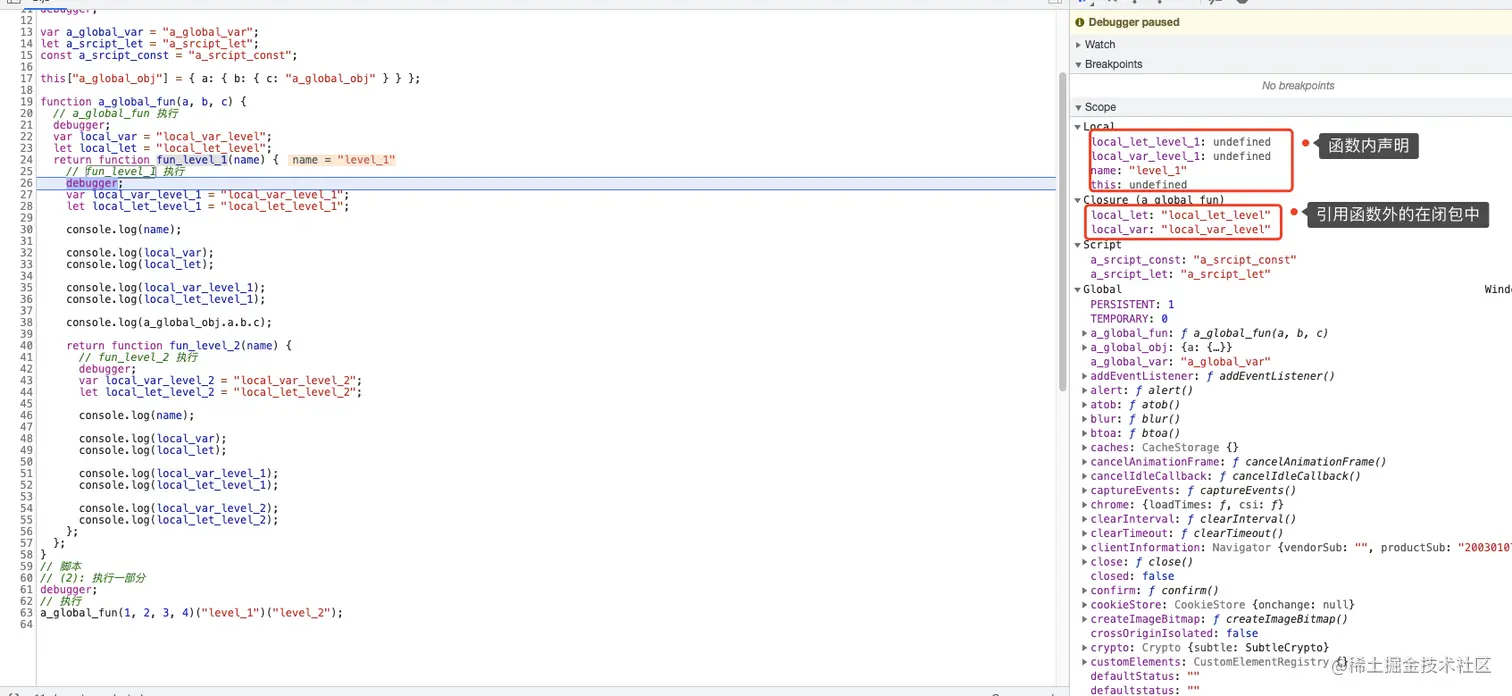Expand the a_global_obj object entry
1512x696 pixels.
tap(1086, 348)
